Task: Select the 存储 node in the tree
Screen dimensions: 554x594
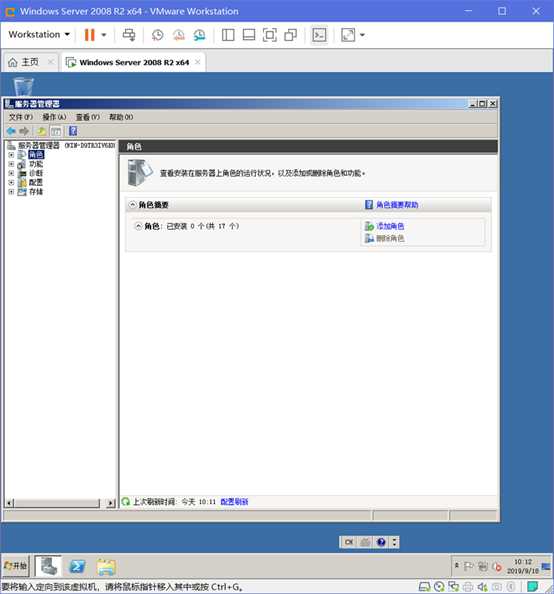Action: point(36,192)
